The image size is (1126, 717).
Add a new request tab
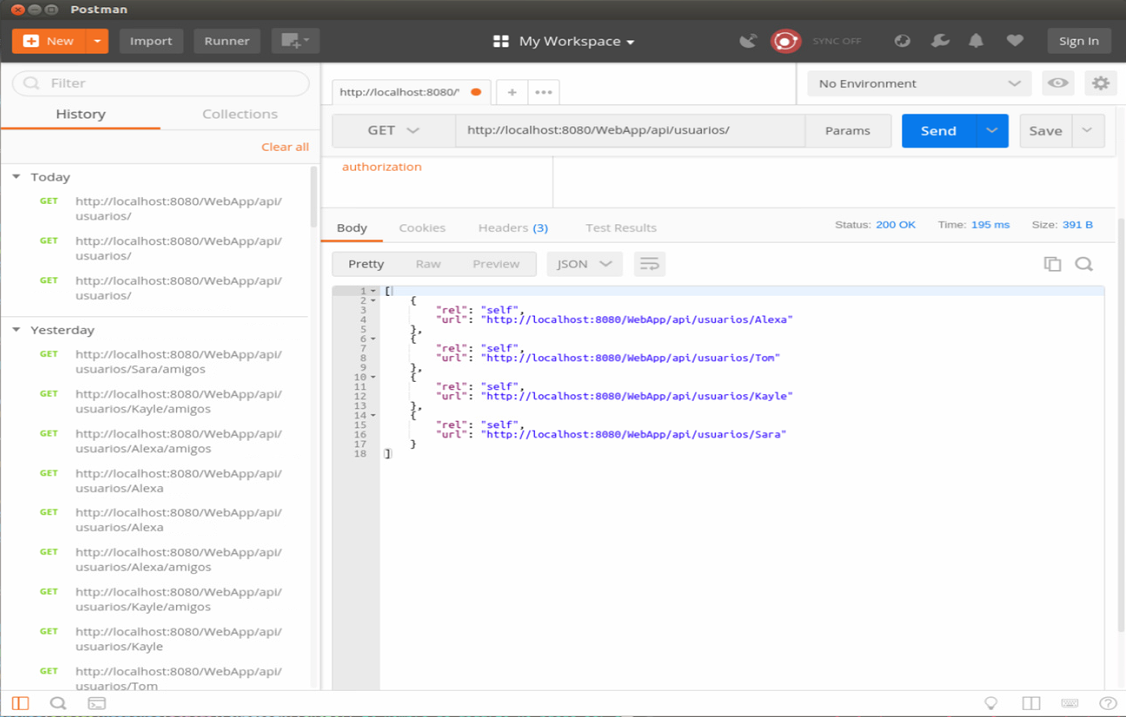(x=512, y=92)
